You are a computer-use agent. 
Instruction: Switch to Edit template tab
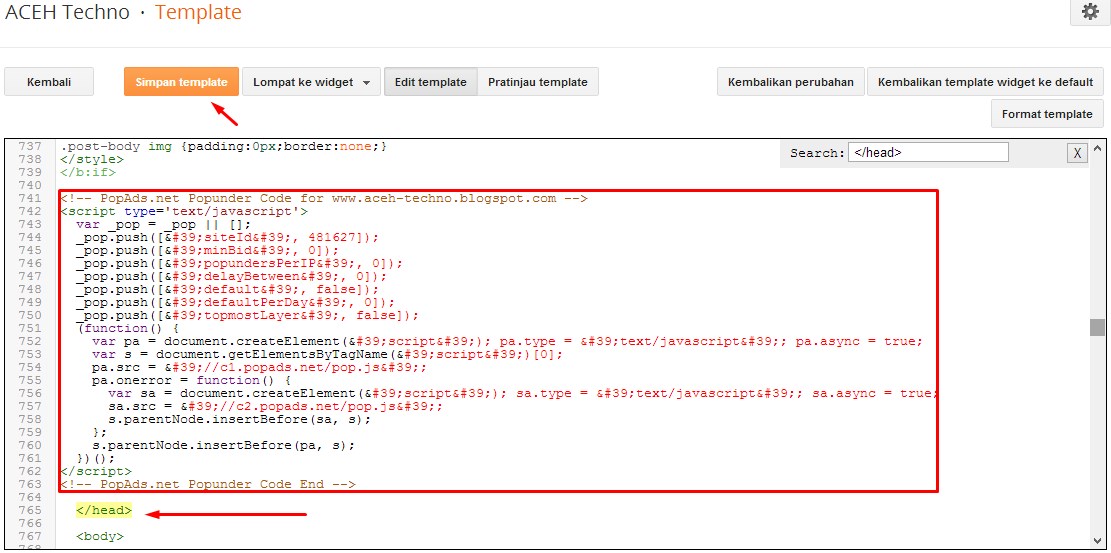(x=431, y=82)
